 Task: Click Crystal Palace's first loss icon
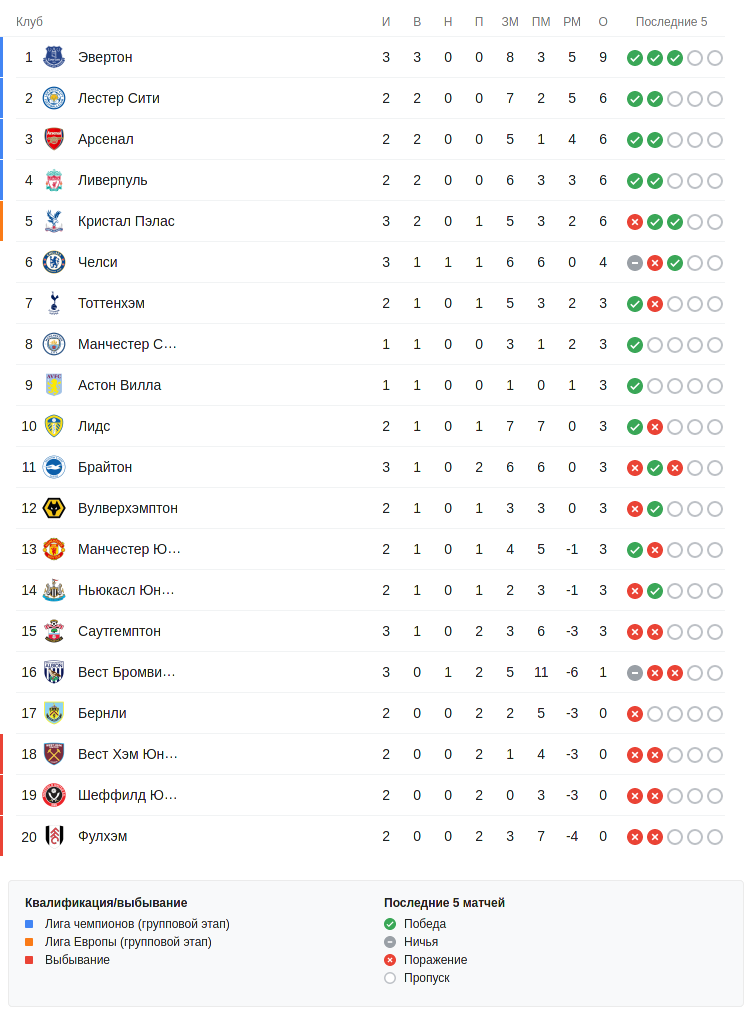click(x=634, y=222)
